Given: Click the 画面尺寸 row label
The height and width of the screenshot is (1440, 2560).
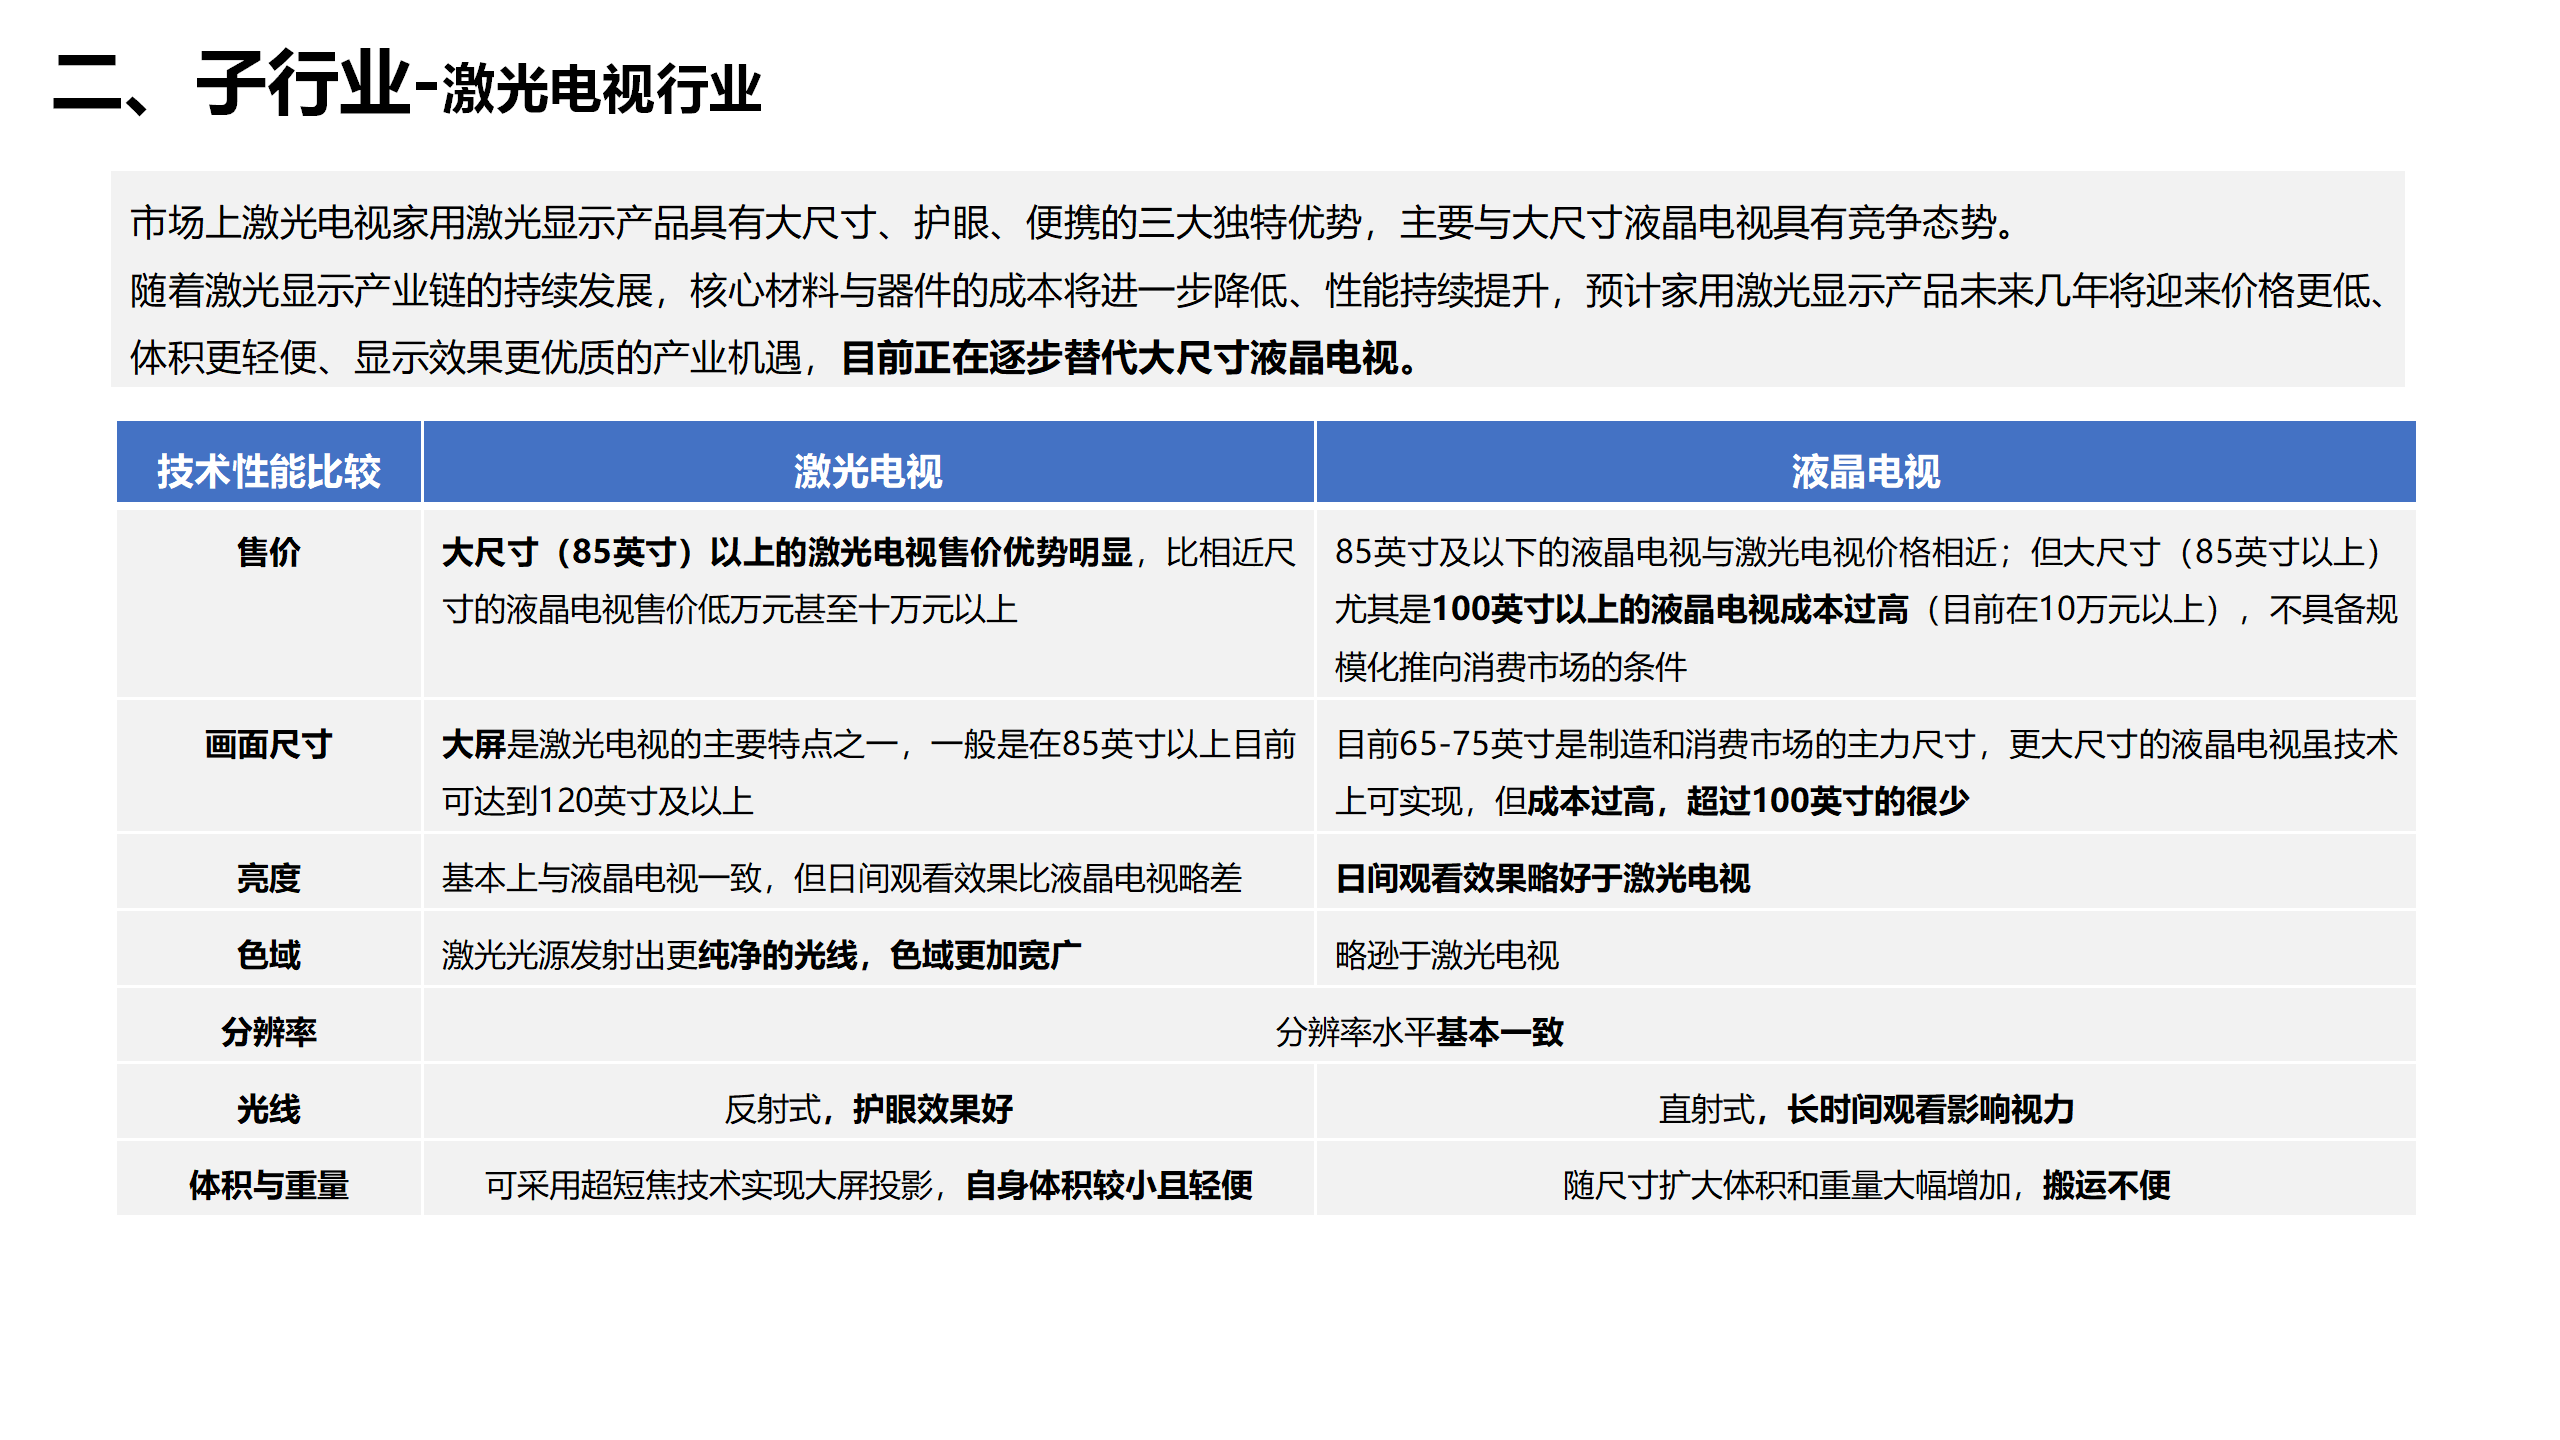Looking at the screenshot, I should click(x=270, y=743).
